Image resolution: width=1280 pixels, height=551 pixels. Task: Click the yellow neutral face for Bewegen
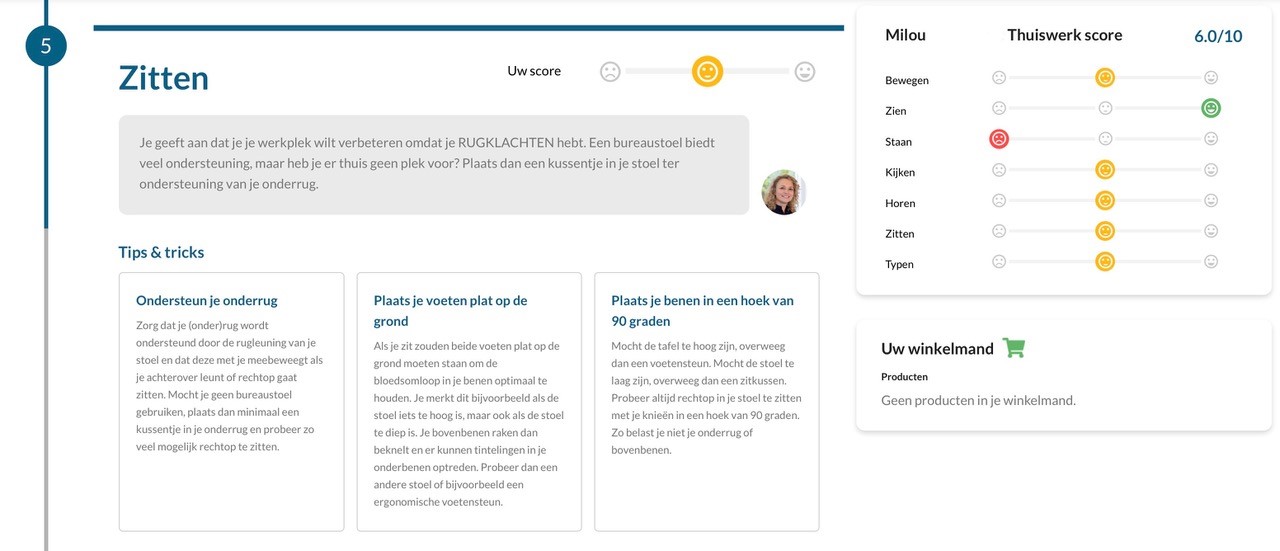point(1105,77)
